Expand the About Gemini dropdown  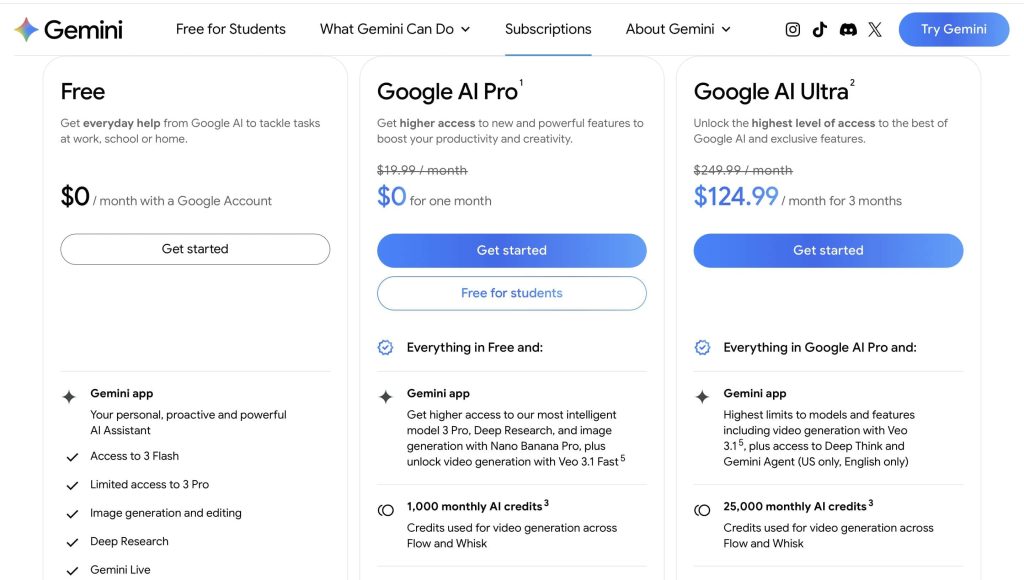coord(678,29)
